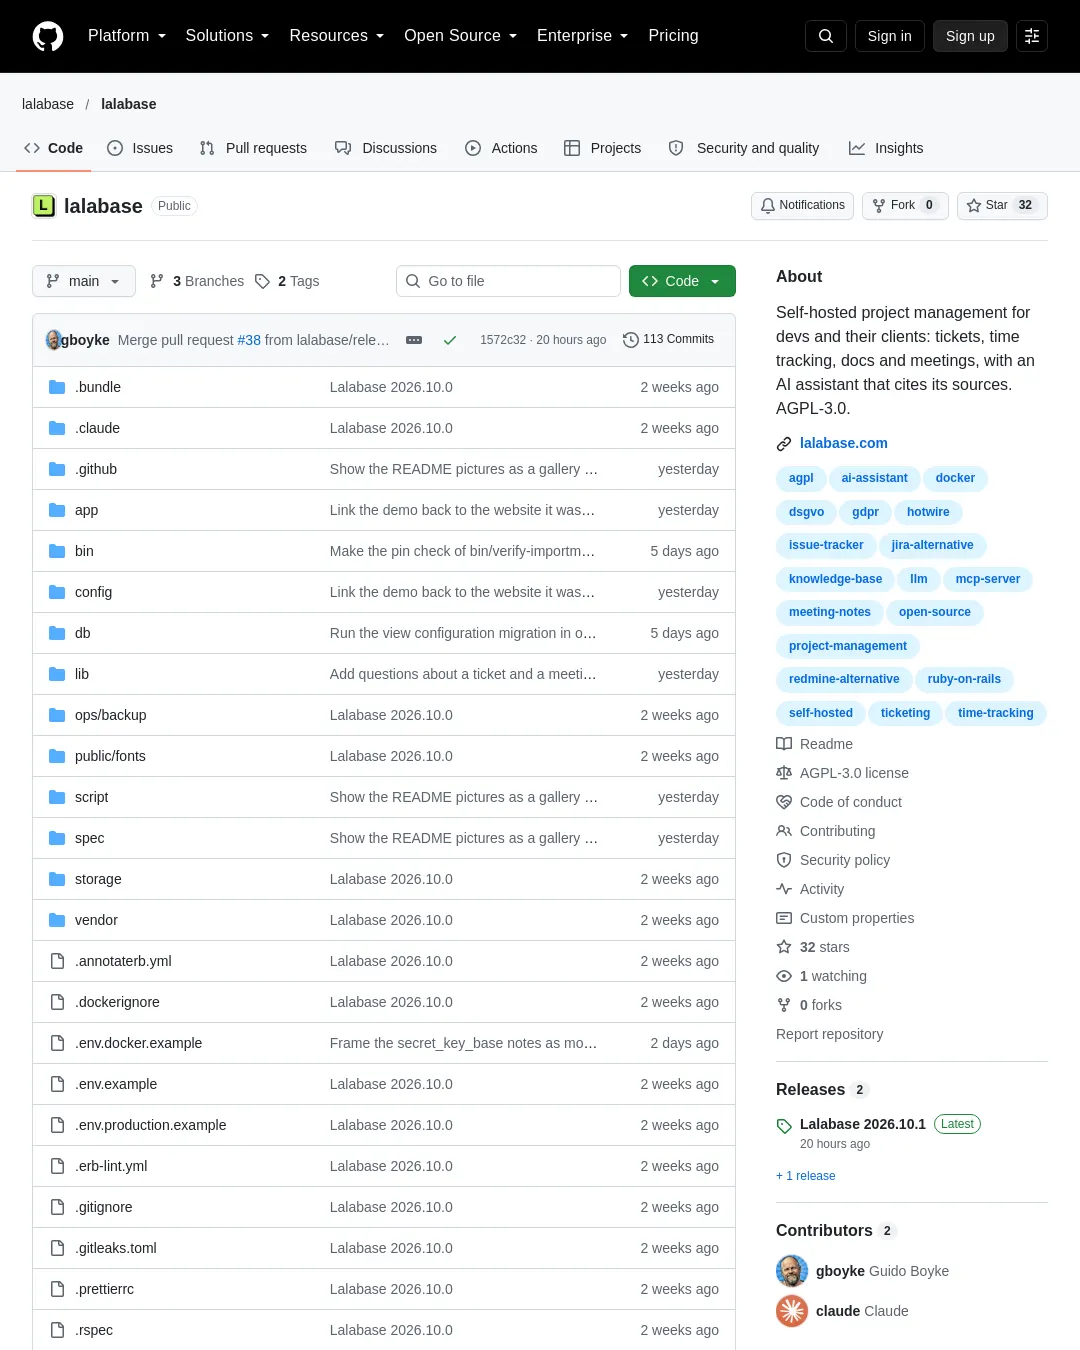Click the green commit status checkmark
The height and width of the screenshot is (1350, 1080).
[450, 340]
